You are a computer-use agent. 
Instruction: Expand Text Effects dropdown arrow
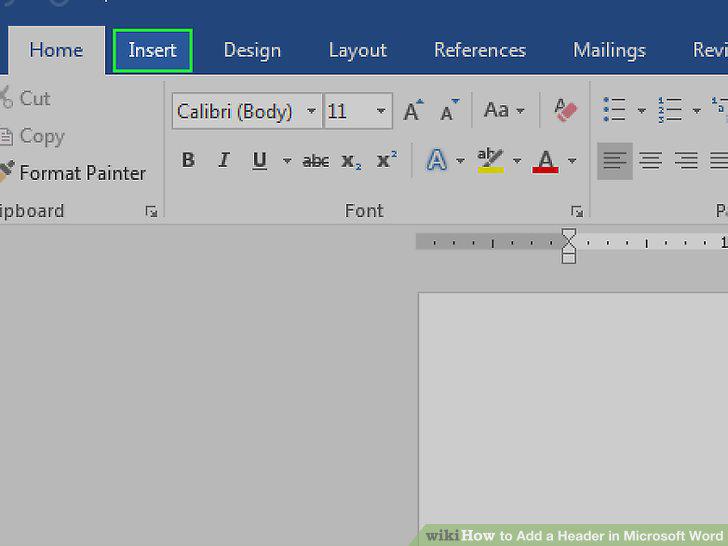tap(460, 161)
